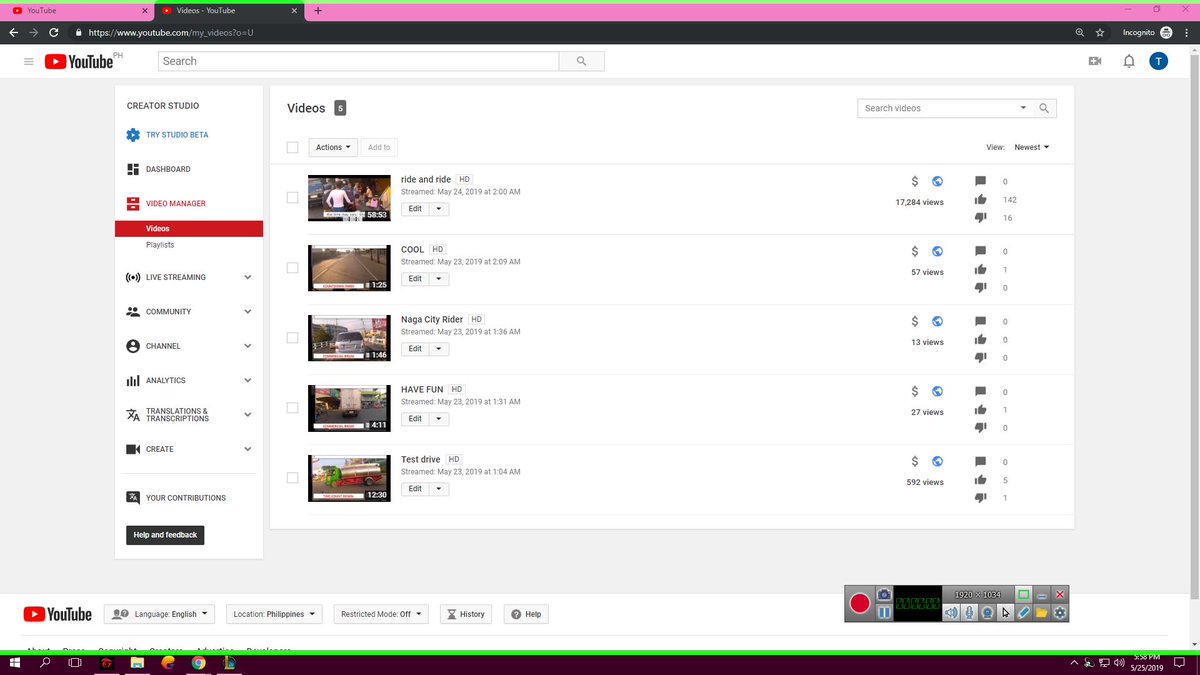This screenshot has width=1200, height=675.
Task: Open Chrome from the Windows taskbar
Action: (199, 663)
